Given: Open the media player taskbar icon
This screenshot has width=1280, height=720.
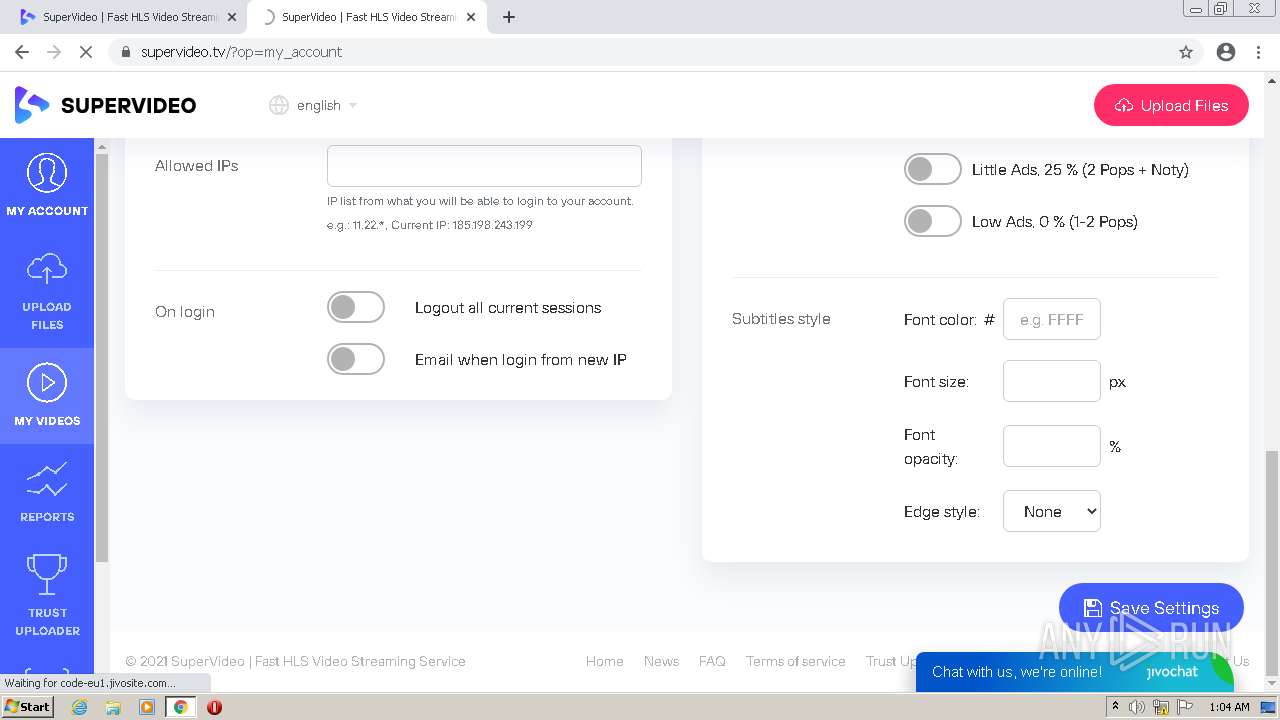Looking at the screenshot, I should (x=147, y=707).
